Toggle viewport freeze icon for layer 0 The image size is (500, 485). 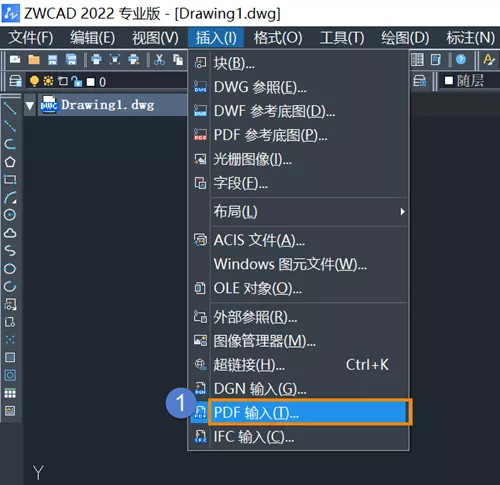pos(63,81)
